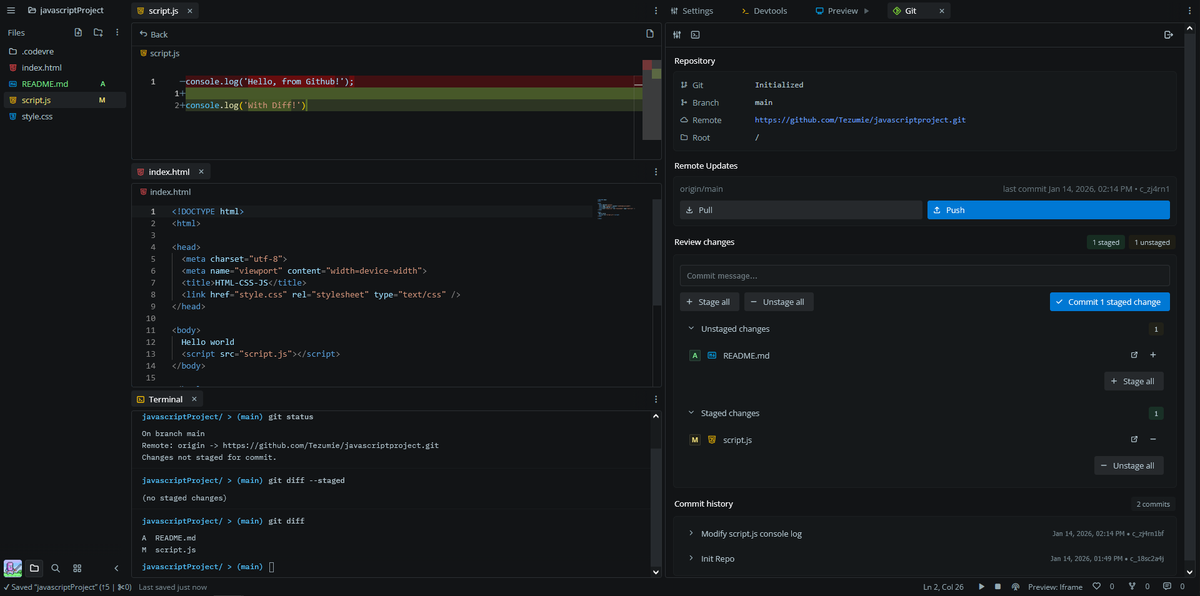Expand the Init Repo commit

[690, 558]
